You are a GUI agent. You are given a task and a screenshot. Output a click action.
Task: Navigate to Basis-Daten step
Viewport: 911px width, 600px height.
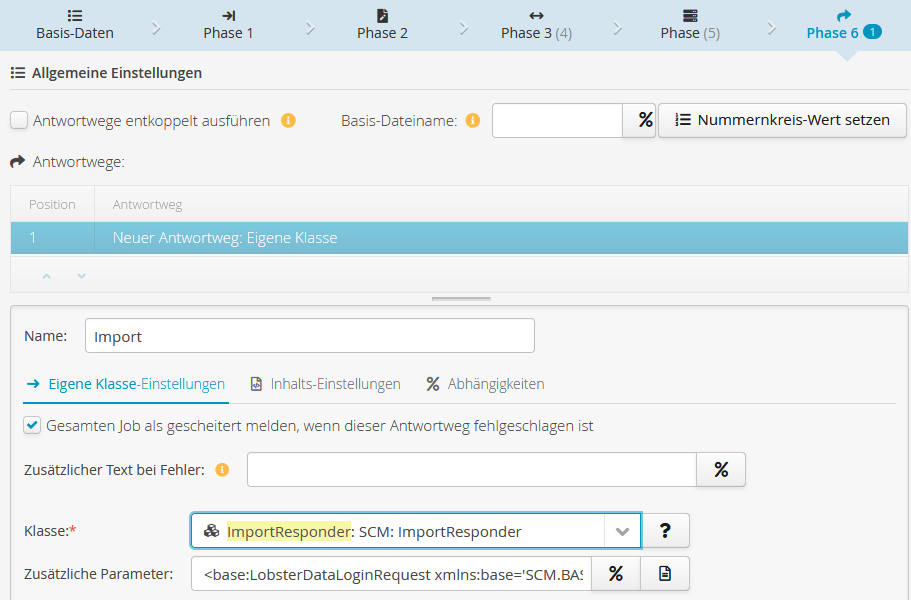coord(75,24)
